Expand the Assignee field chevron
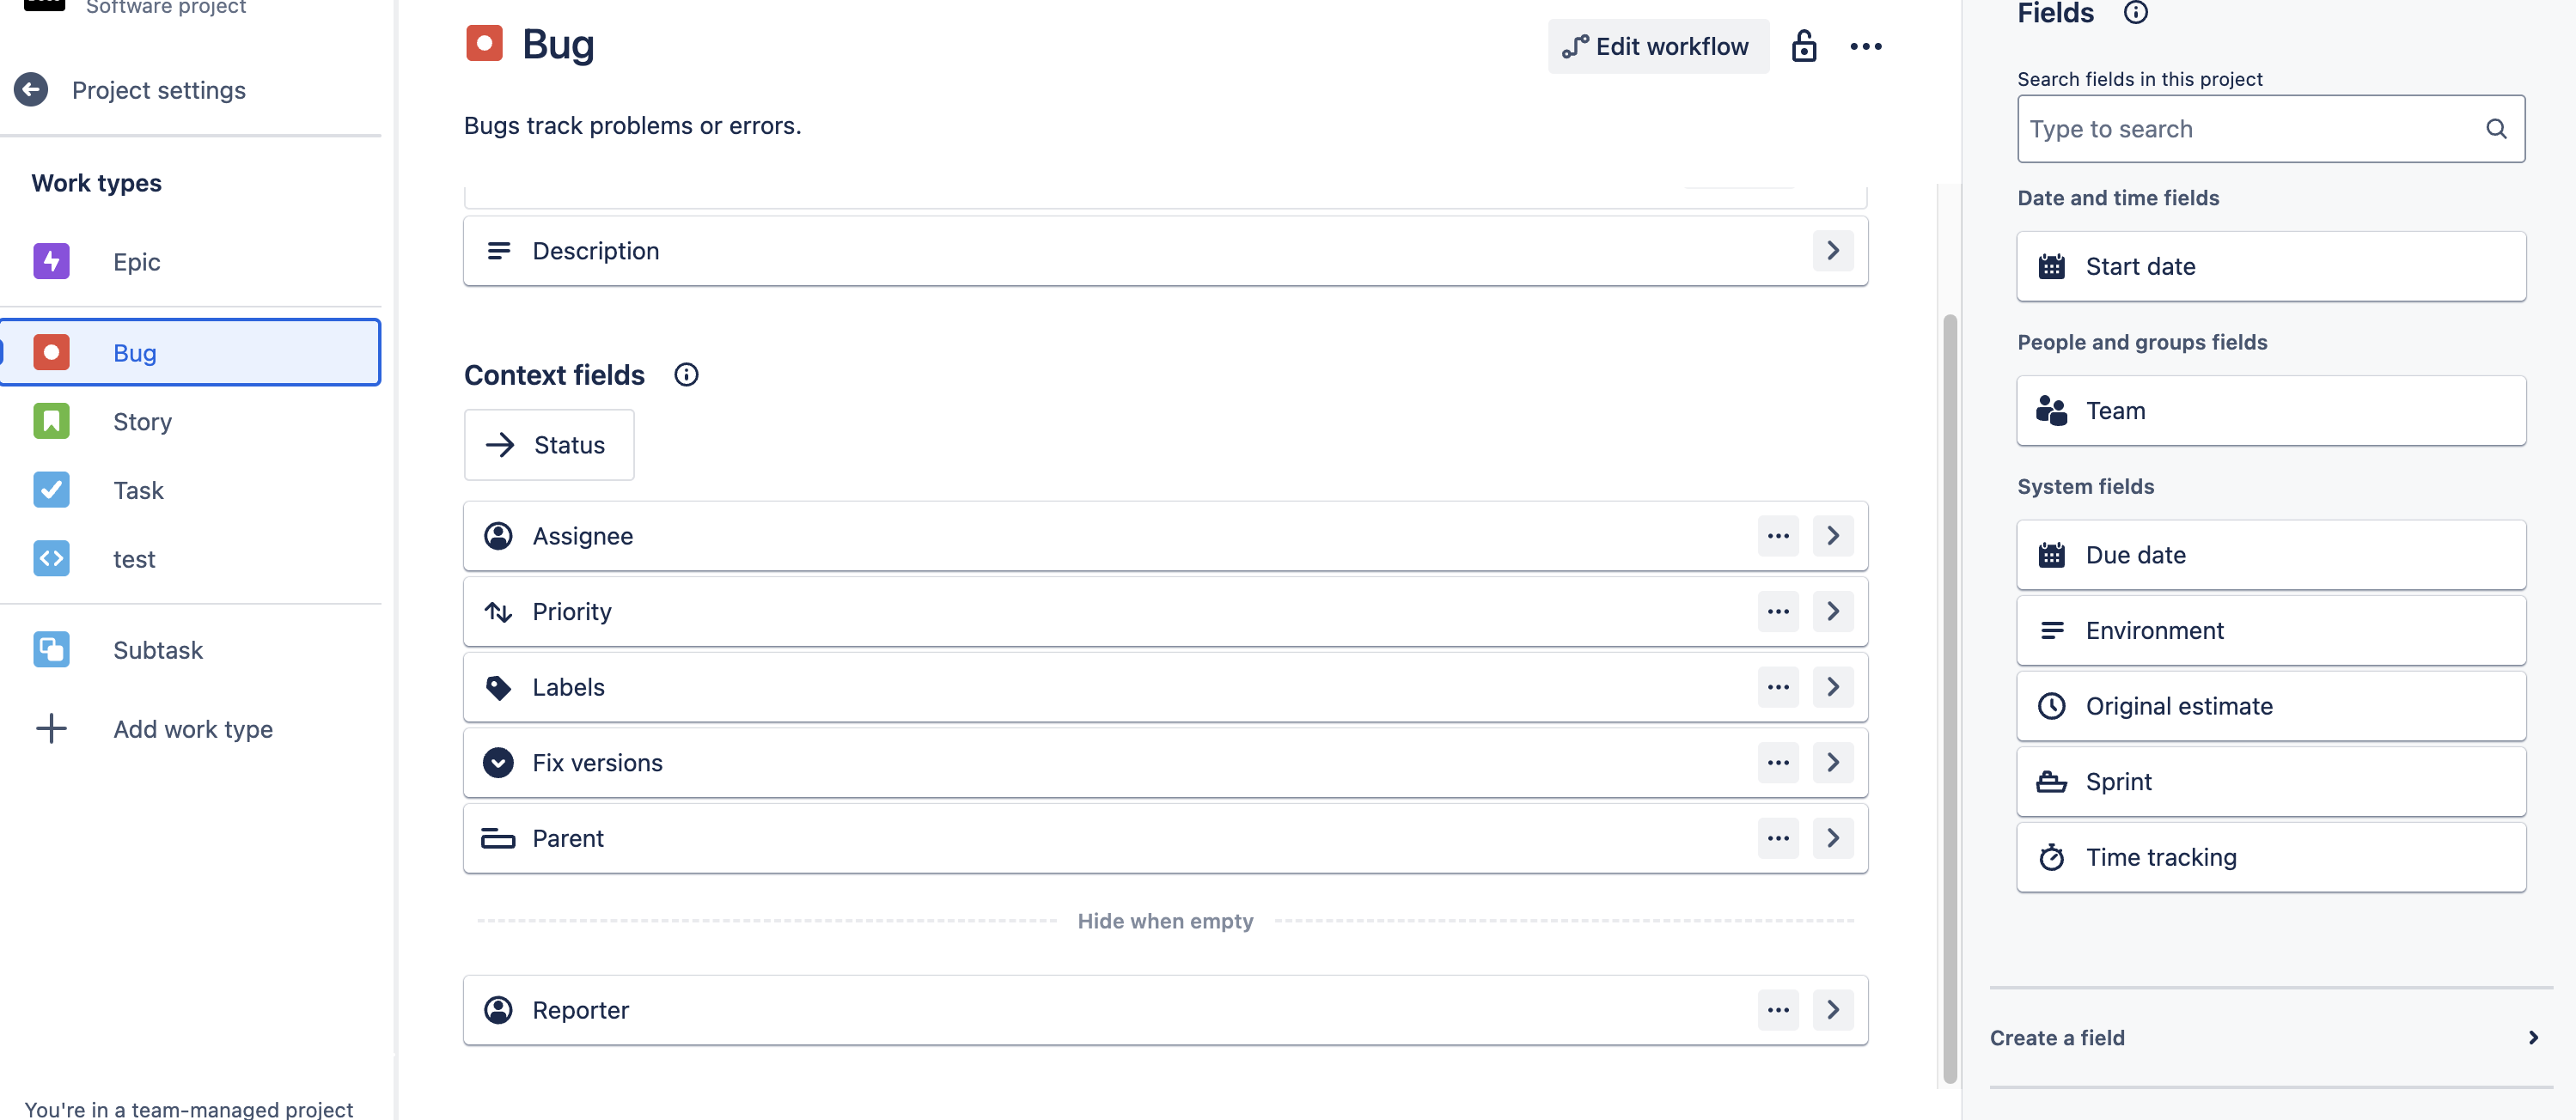The width and height of the screenshot is (2576, 1120). tap(1833, 536)
